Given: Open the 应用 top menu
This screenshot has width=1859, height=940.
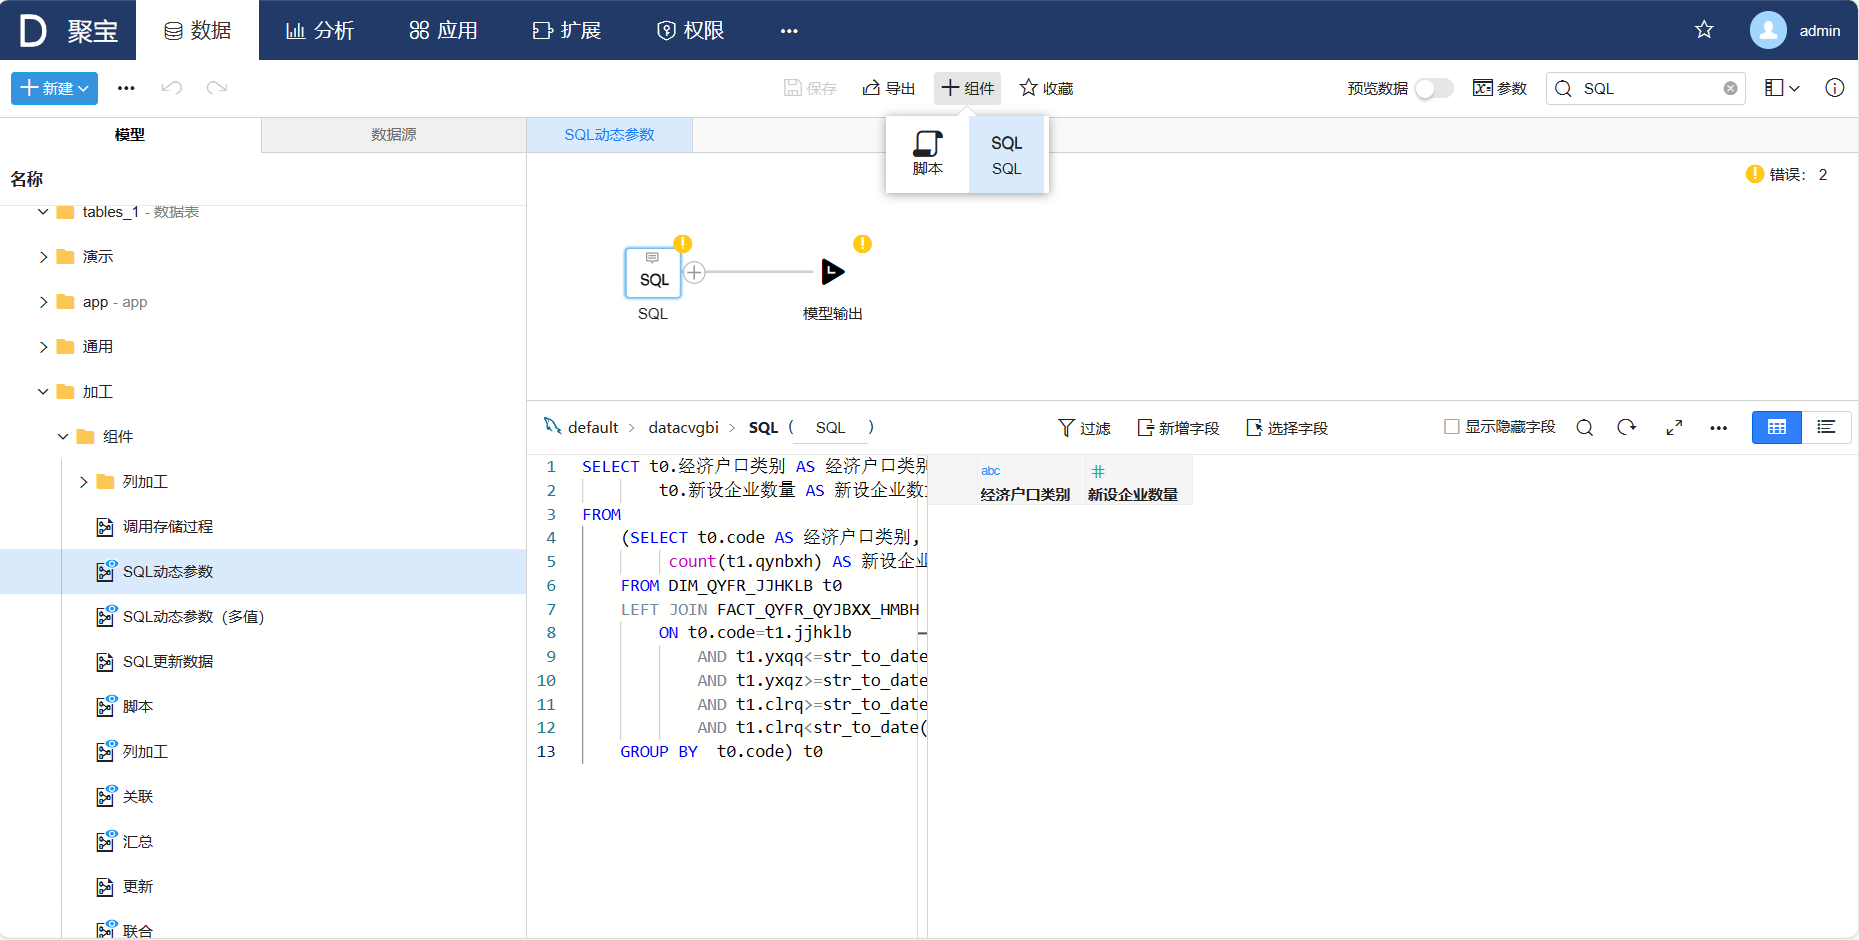Looking at the screenshot, I should click(443, 30).
